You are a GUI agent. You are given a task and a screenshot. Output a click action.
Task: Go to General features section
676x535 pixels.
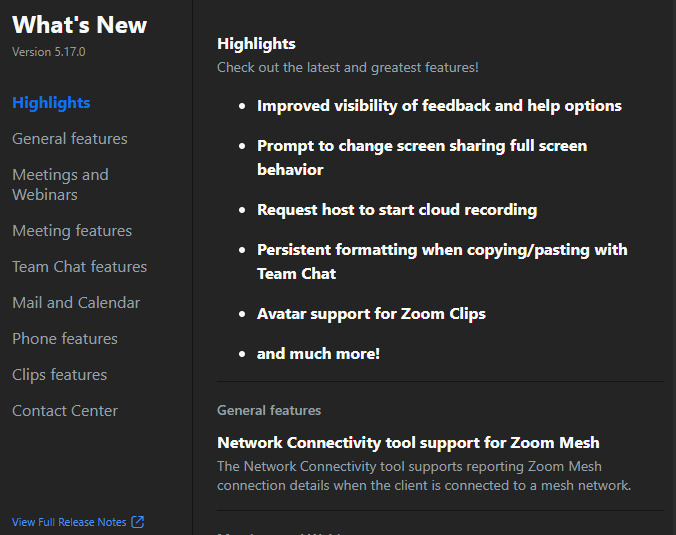click(x=70, y=139)
